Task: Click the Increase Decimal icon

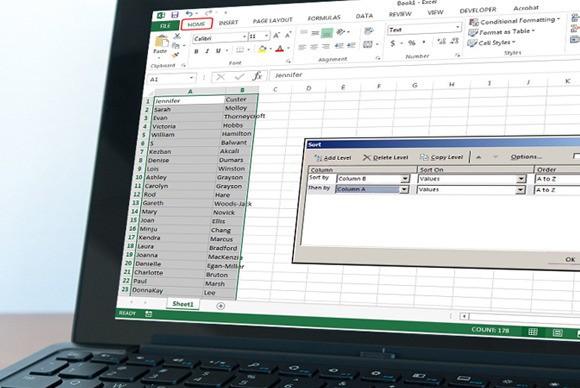Action: [441, 41]
